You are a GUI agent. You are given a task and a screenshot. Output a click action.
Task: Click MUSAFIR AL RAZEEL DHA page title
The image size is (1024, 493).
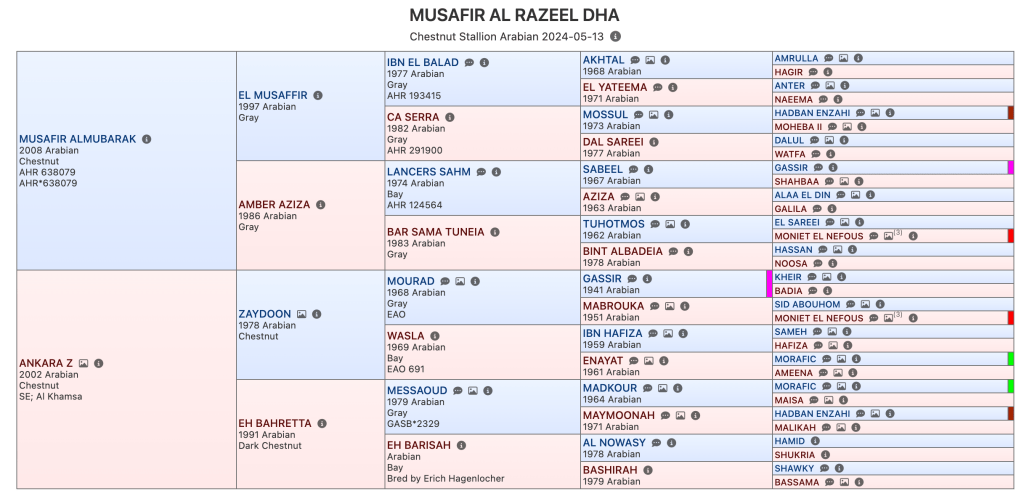click(514, 15)
